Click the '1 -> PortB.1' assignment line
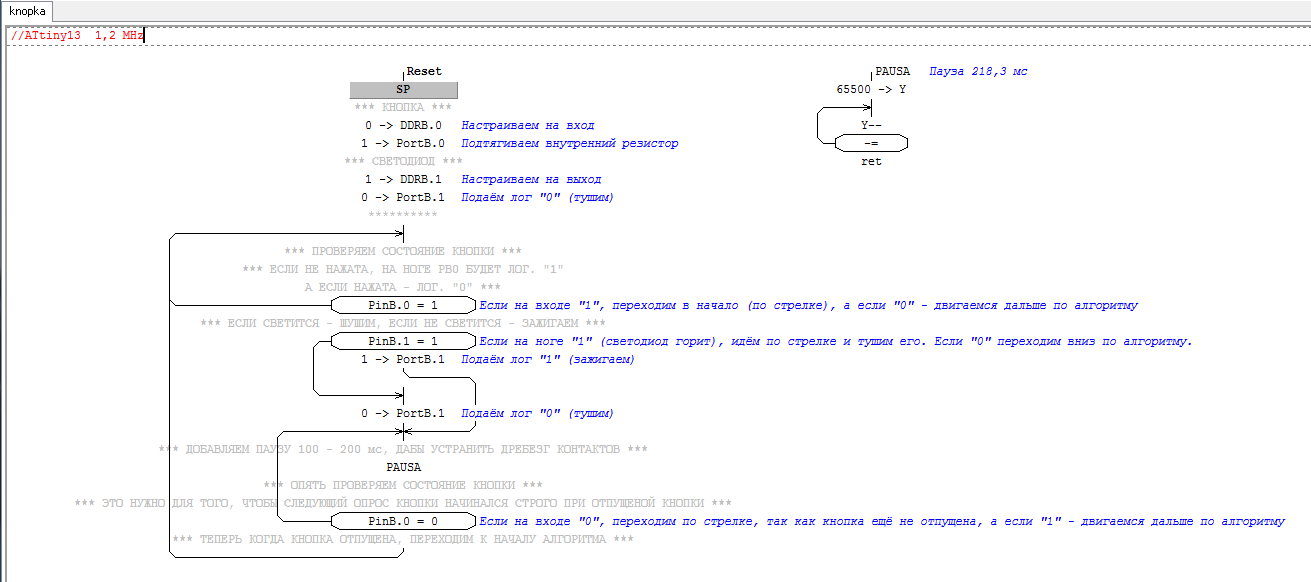1311x582 pixels. pyautogui.click(x=403, y=359)
